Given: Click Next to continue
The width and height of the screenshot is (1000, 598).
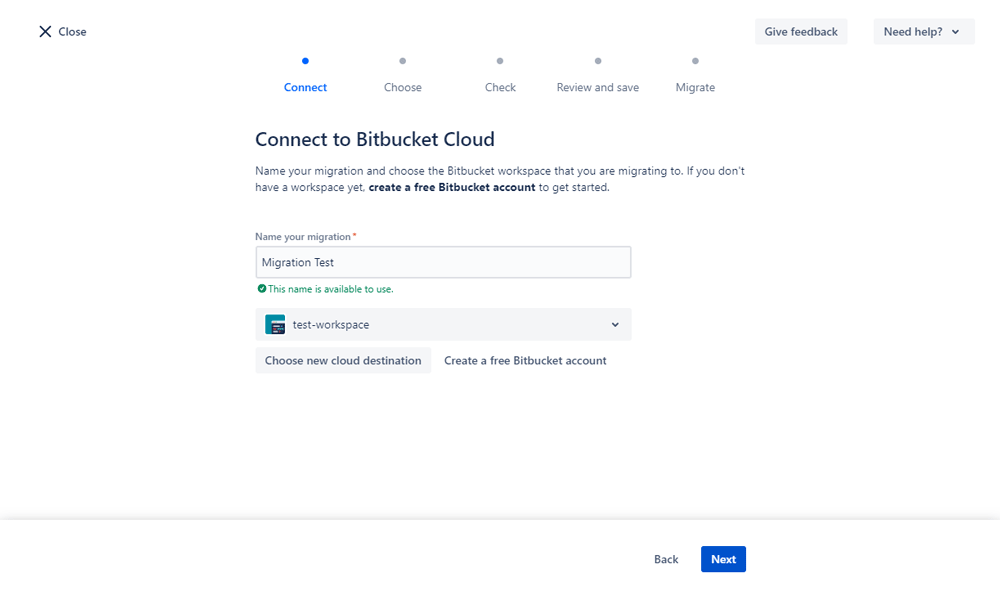Looking at the screenshot, I should 723,559.
